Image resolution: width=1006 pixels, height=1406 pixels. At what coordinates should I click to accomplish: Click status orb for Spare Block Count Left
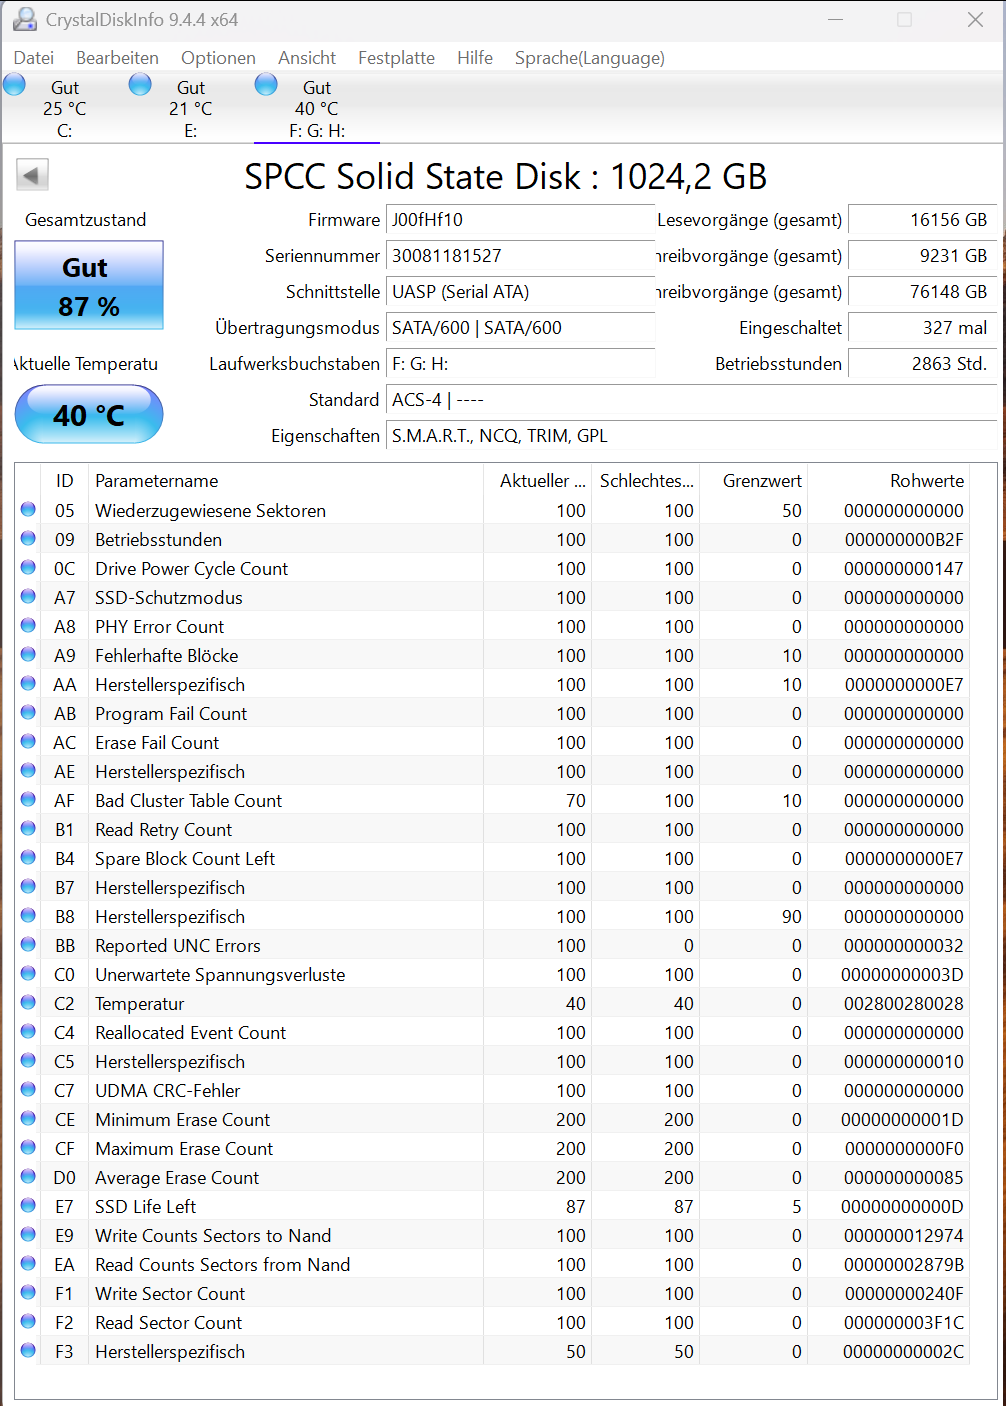[28, 857]
